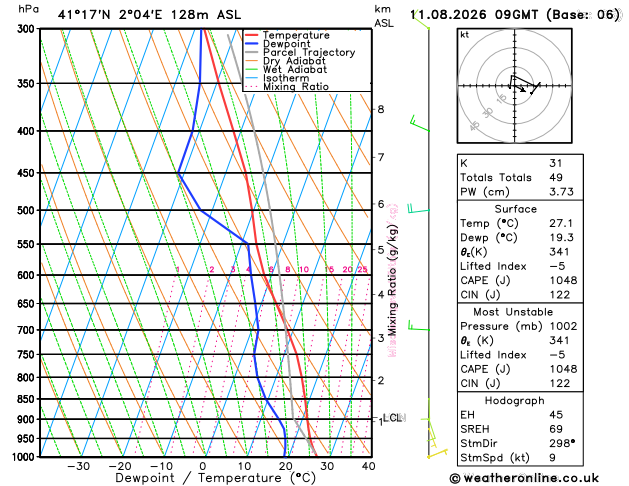Screen dimensions: 629x486
Task: Select the Dry Adiabat legend label
Action: tap(294, 61)
